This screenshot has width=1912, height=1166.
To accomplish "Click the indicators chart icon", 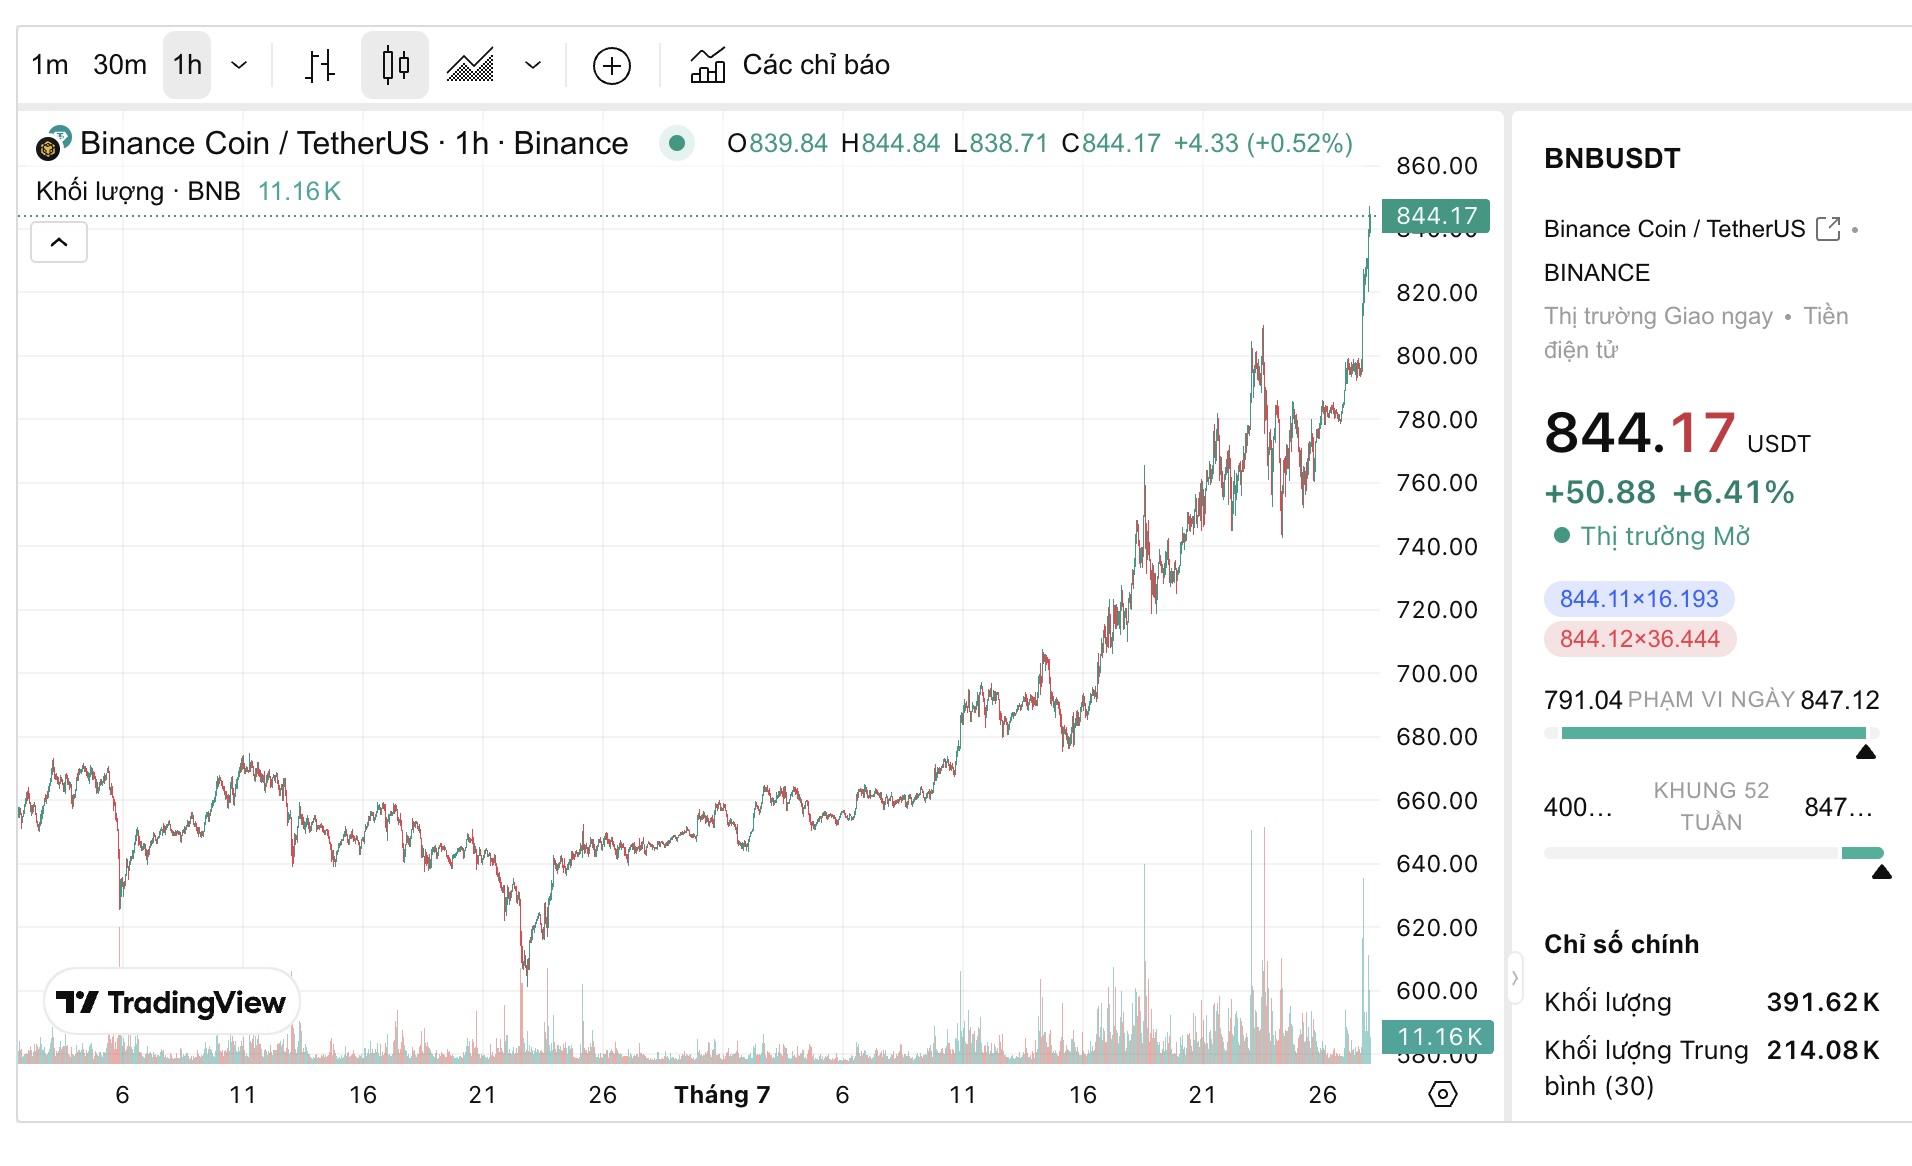I will coord(708,65).
